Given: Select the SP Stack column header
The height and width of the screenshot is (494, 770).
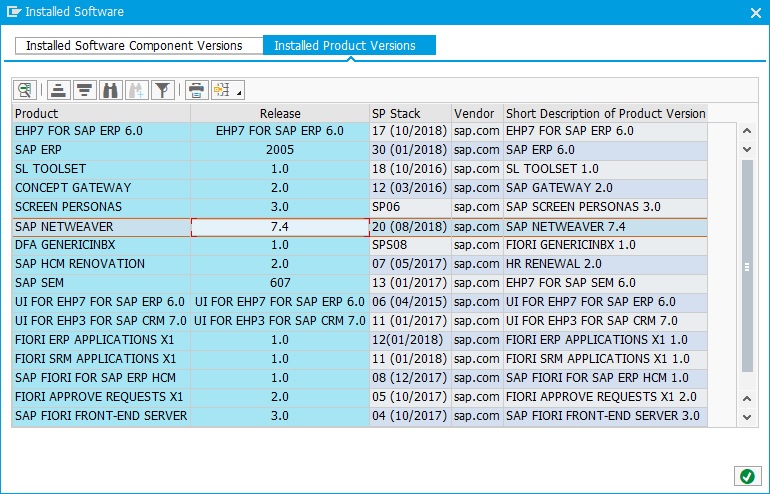Looking at the screenshot, I should (410, 113).
